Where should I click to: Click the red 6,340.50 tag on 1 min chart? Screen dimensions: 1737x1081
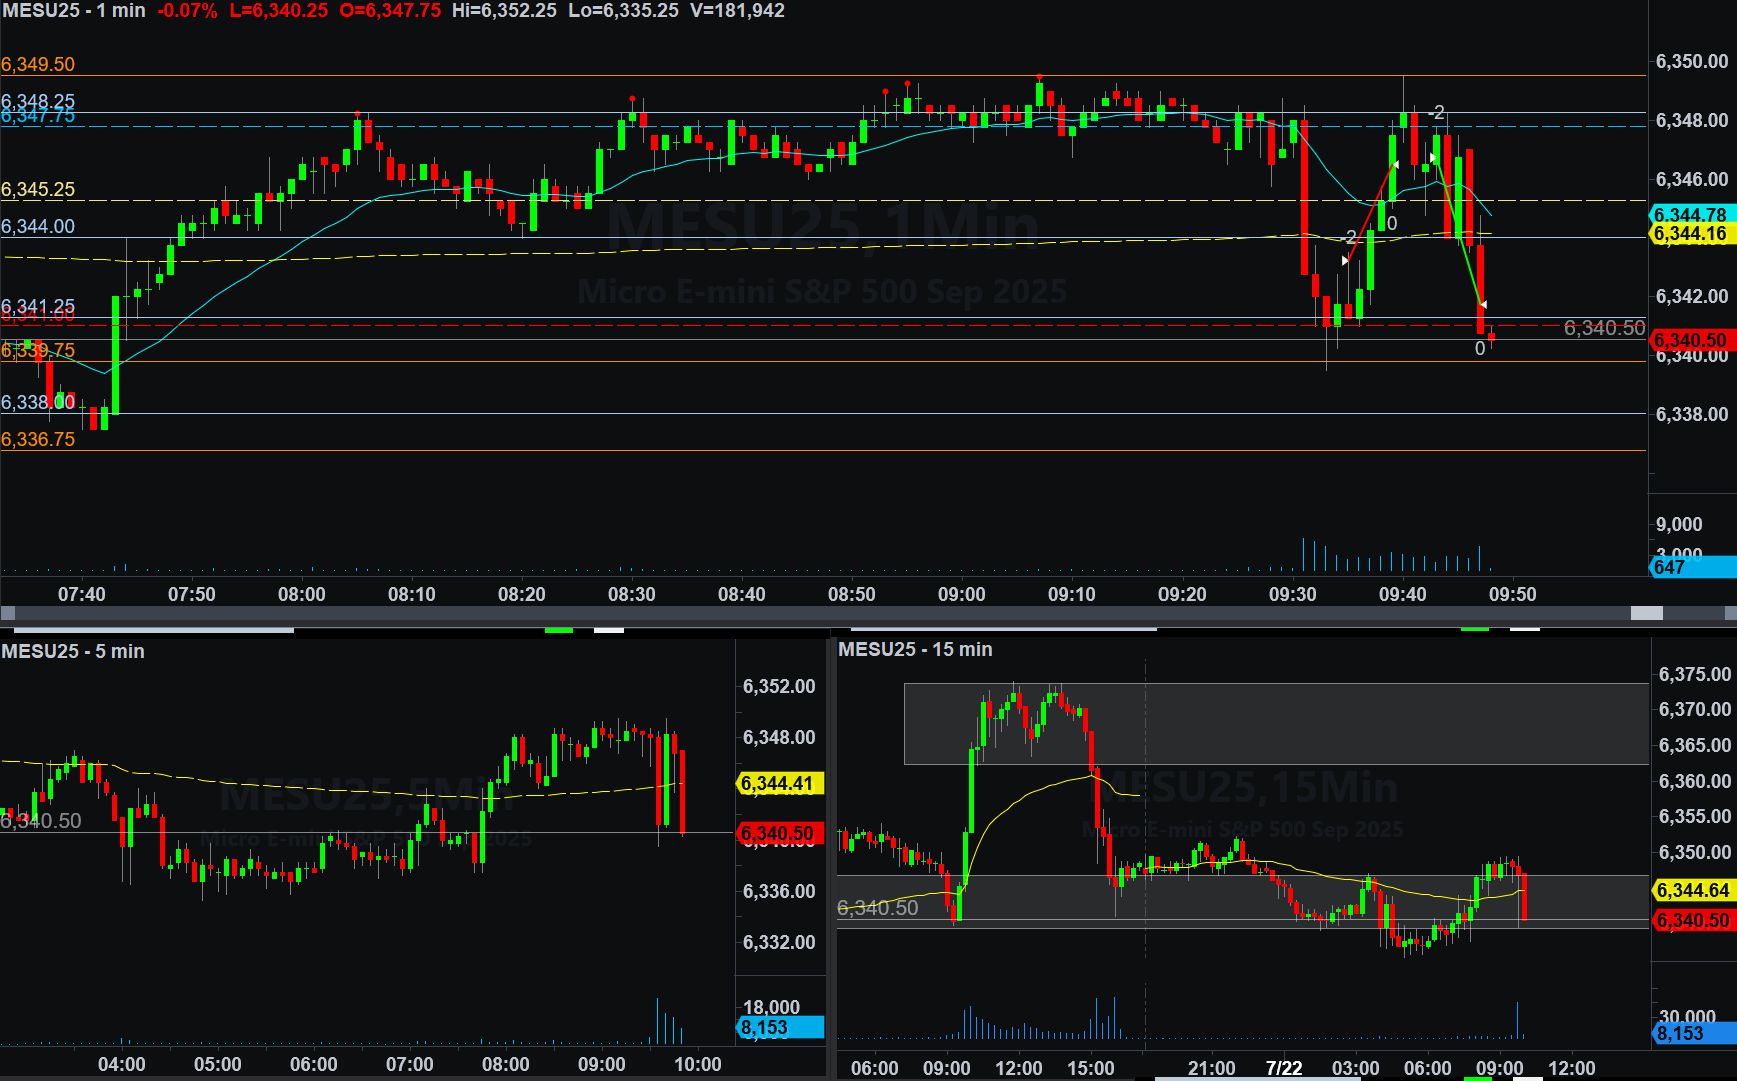click(x=1691, y=340)
